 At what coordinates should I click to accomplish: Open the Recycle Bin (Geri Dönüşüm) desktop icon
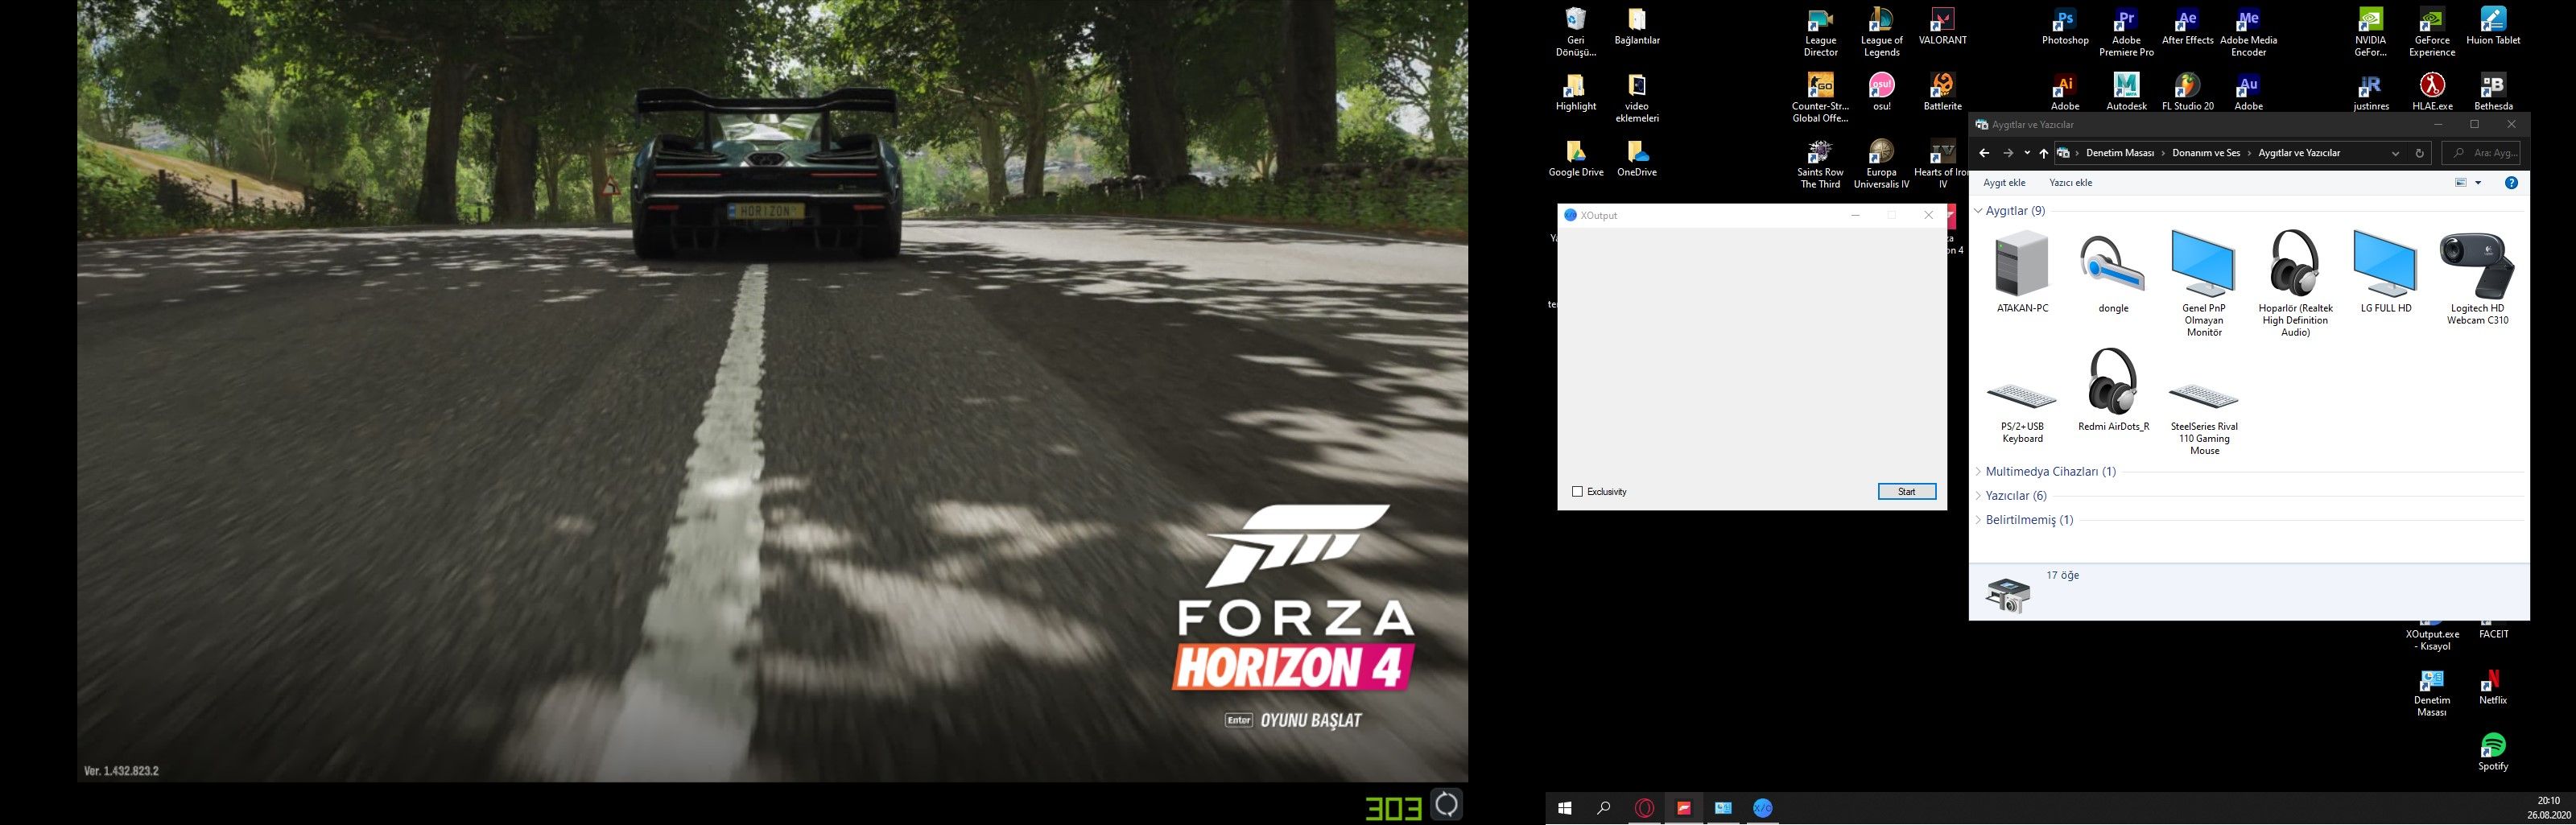click(1575, 32)
